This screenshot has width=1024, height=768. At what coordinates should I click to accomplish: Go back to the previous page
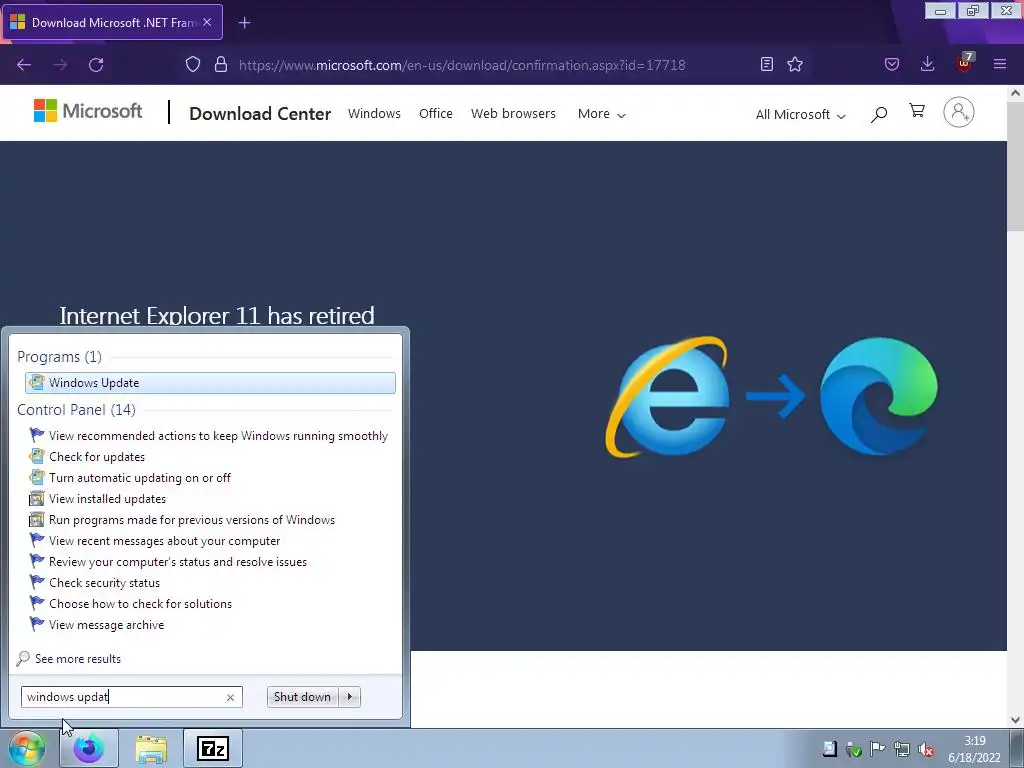24,65
